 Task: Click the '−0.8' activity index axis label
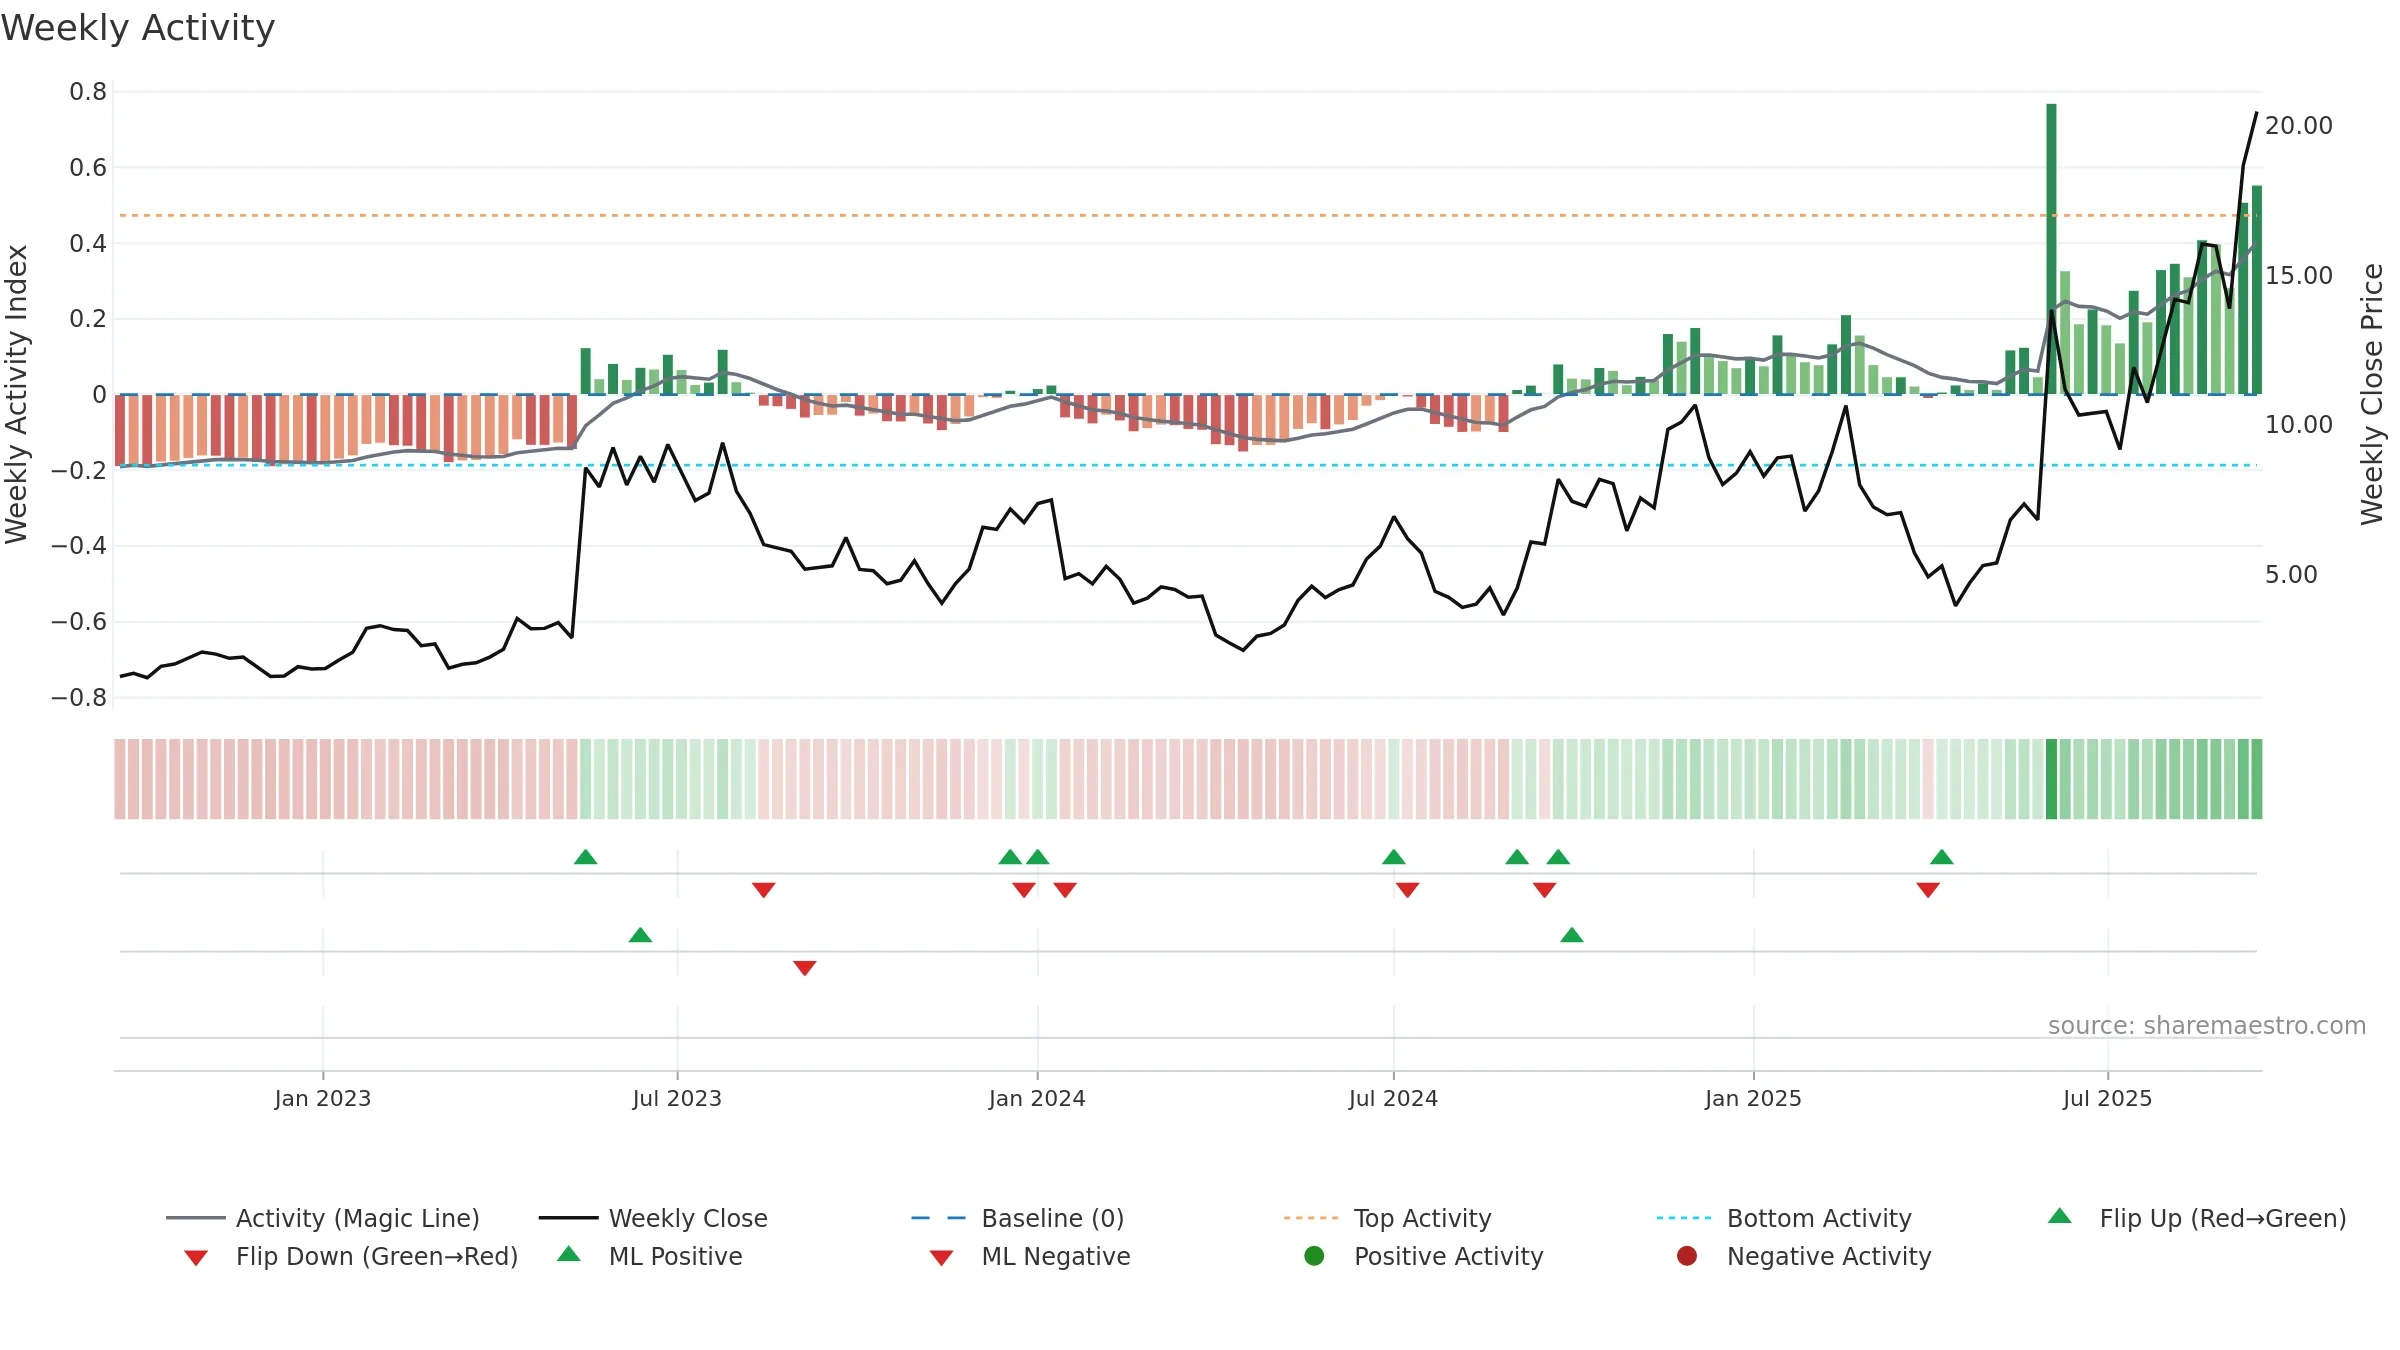[x=79, y=698]
